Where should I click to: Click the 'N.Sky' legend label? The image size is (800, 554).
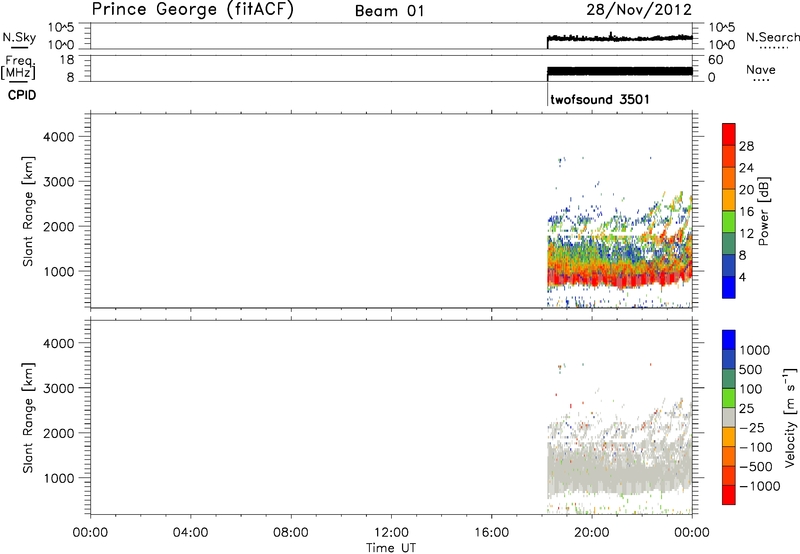pyautogui.click(x=19, y=37)
